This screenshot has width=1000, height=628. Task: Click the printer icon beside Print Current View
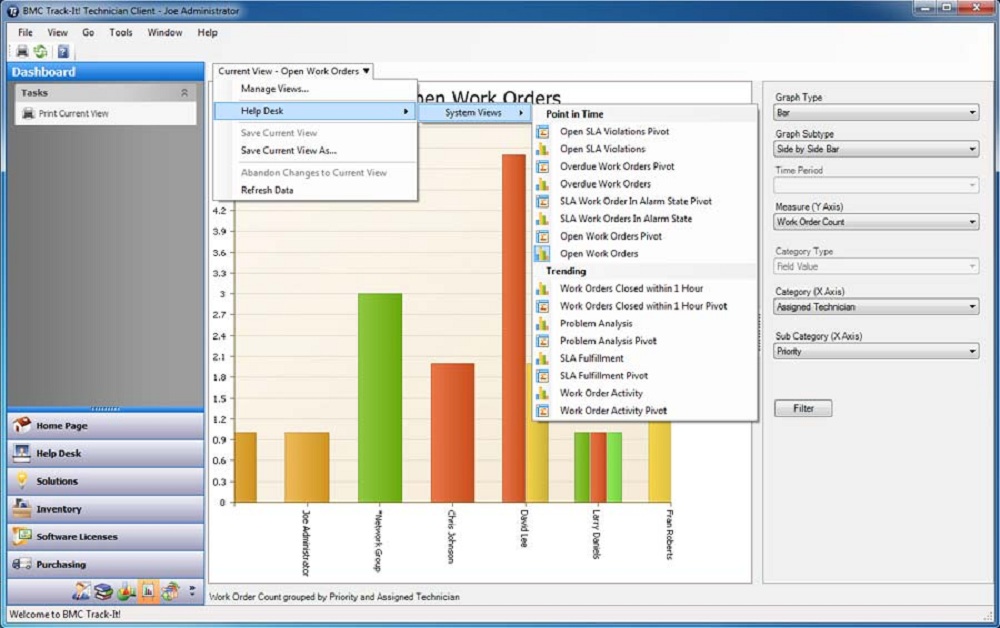point(28,113)
